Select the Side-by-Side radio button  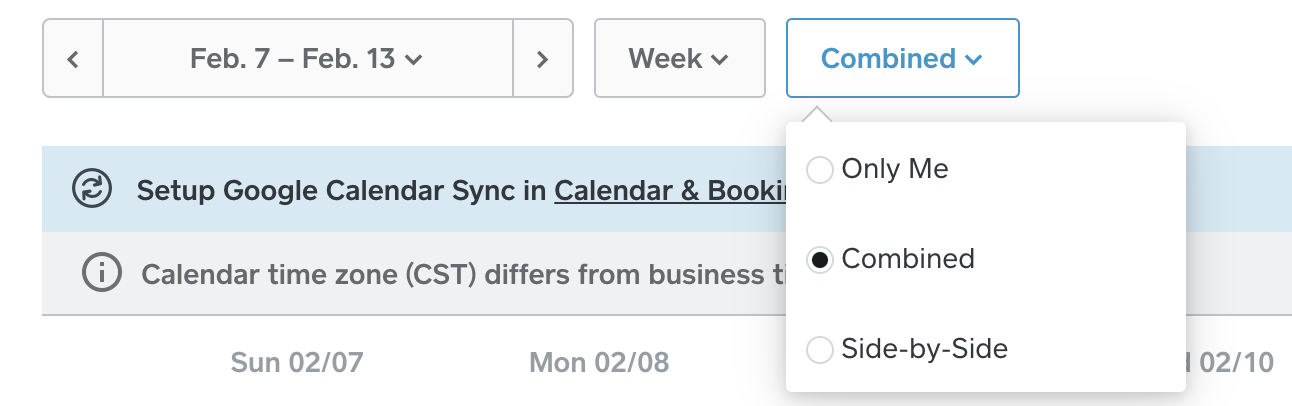(819, 350)
